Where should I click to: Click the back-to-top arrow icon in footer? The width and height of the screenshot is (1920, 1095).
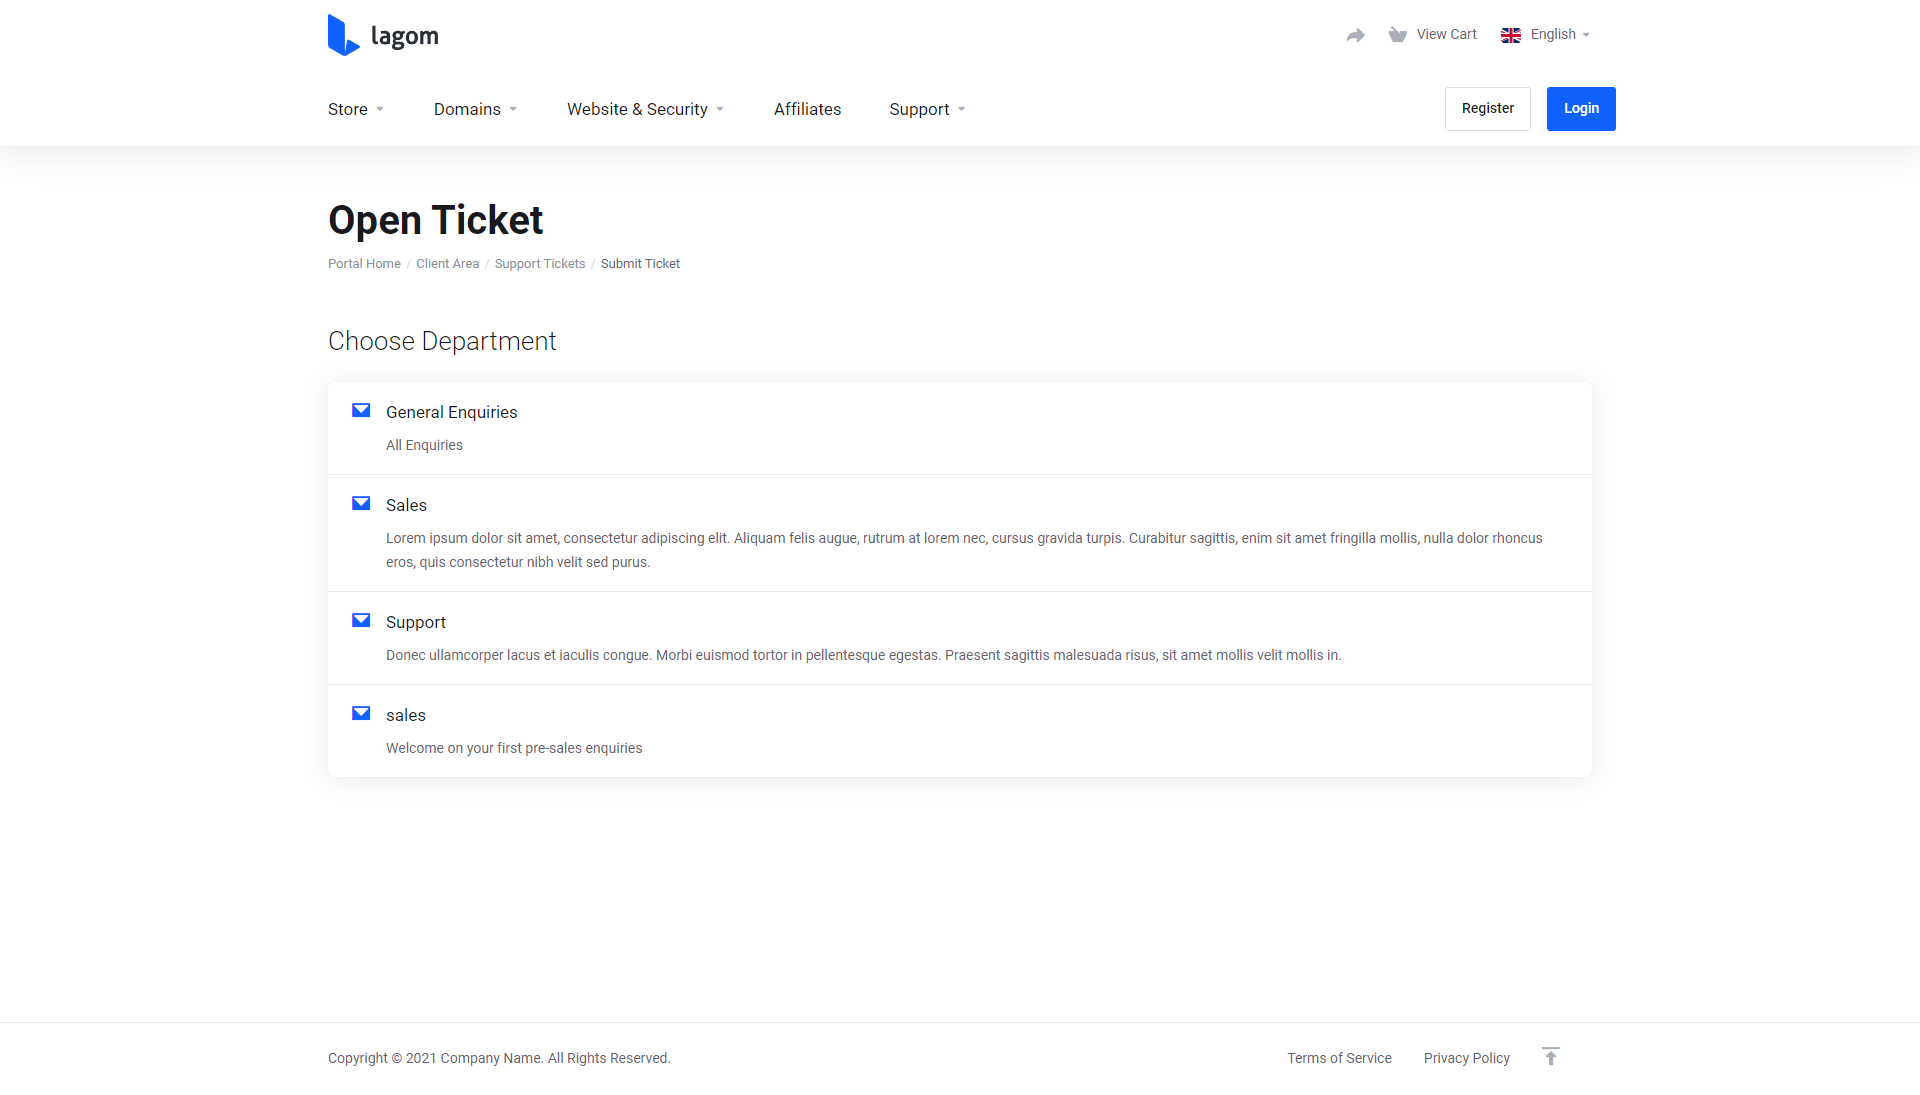click(x=1551, y=1057)
